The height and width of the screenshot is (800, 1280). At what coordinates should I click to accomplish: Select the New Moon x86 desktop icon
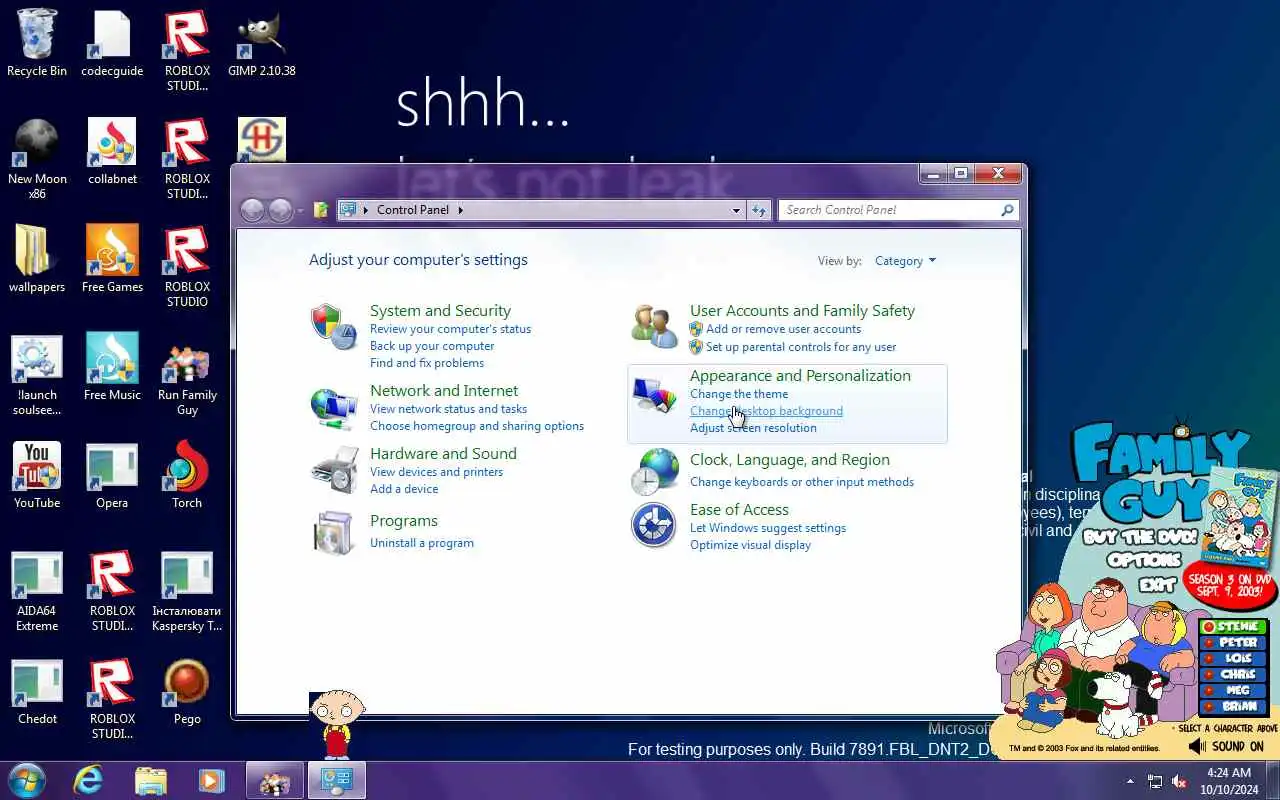[37, 158]
